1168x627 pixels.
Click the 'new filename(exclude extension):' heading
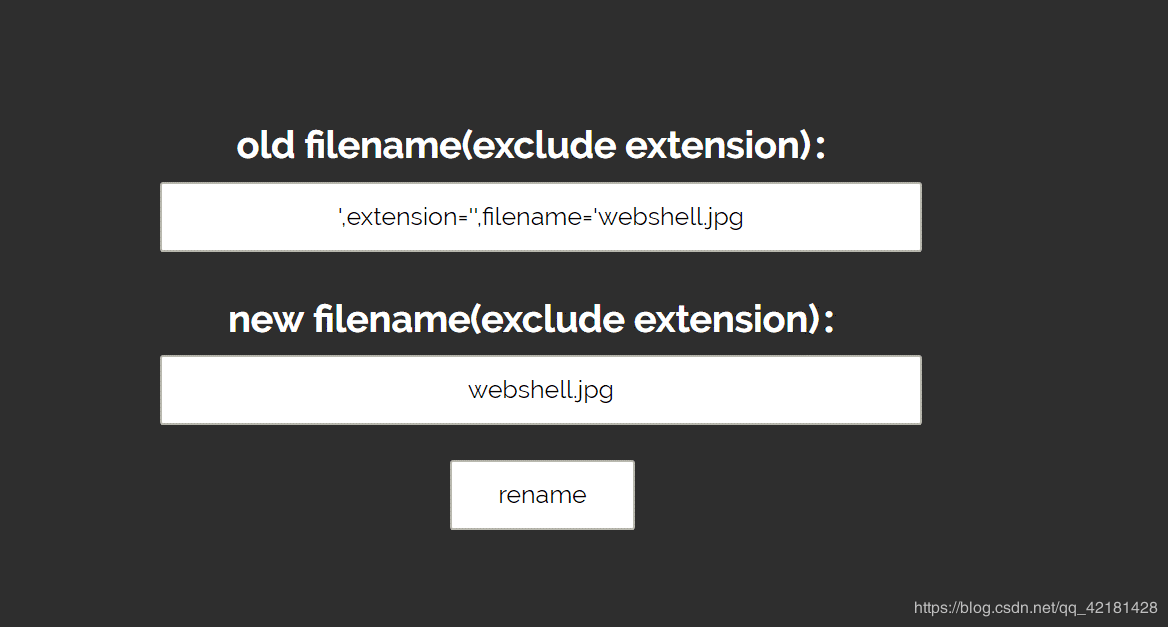pos(531,319)
